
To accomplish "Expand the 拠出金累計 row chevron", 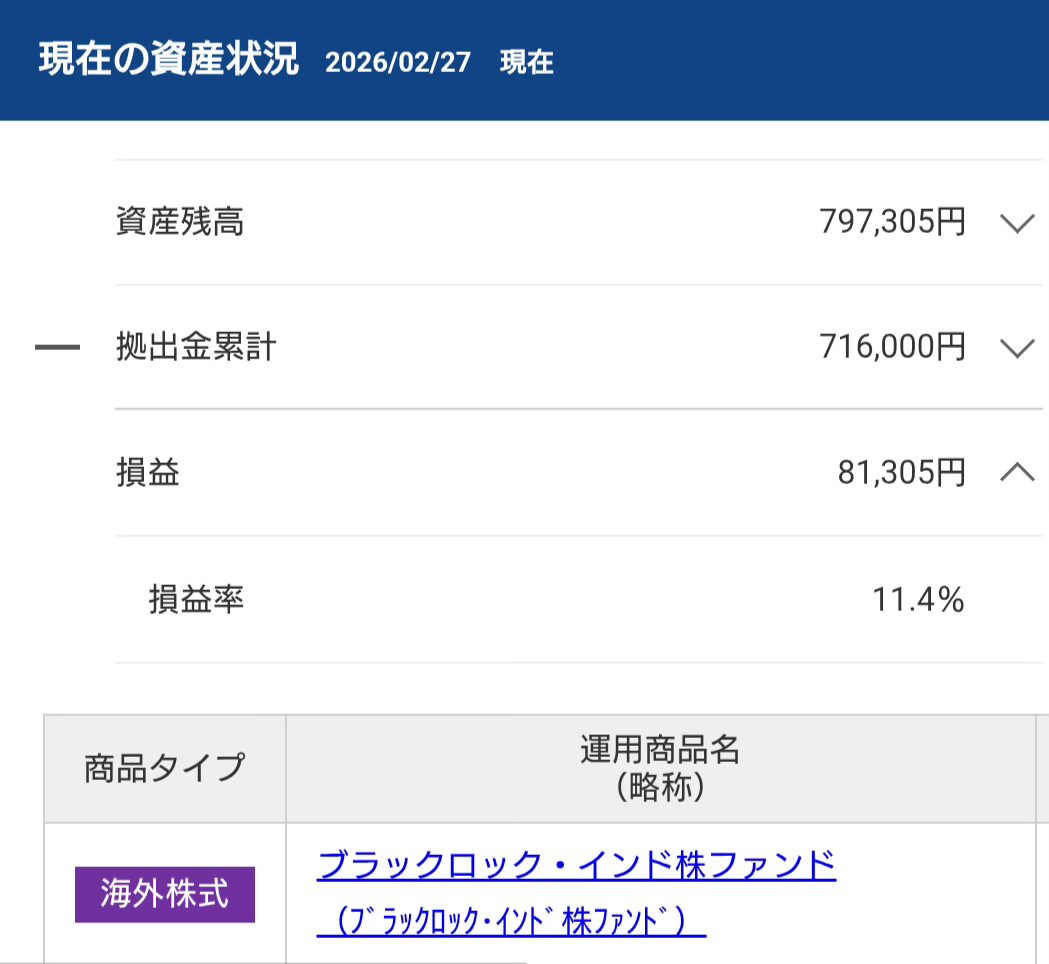I will (1016, 348).
